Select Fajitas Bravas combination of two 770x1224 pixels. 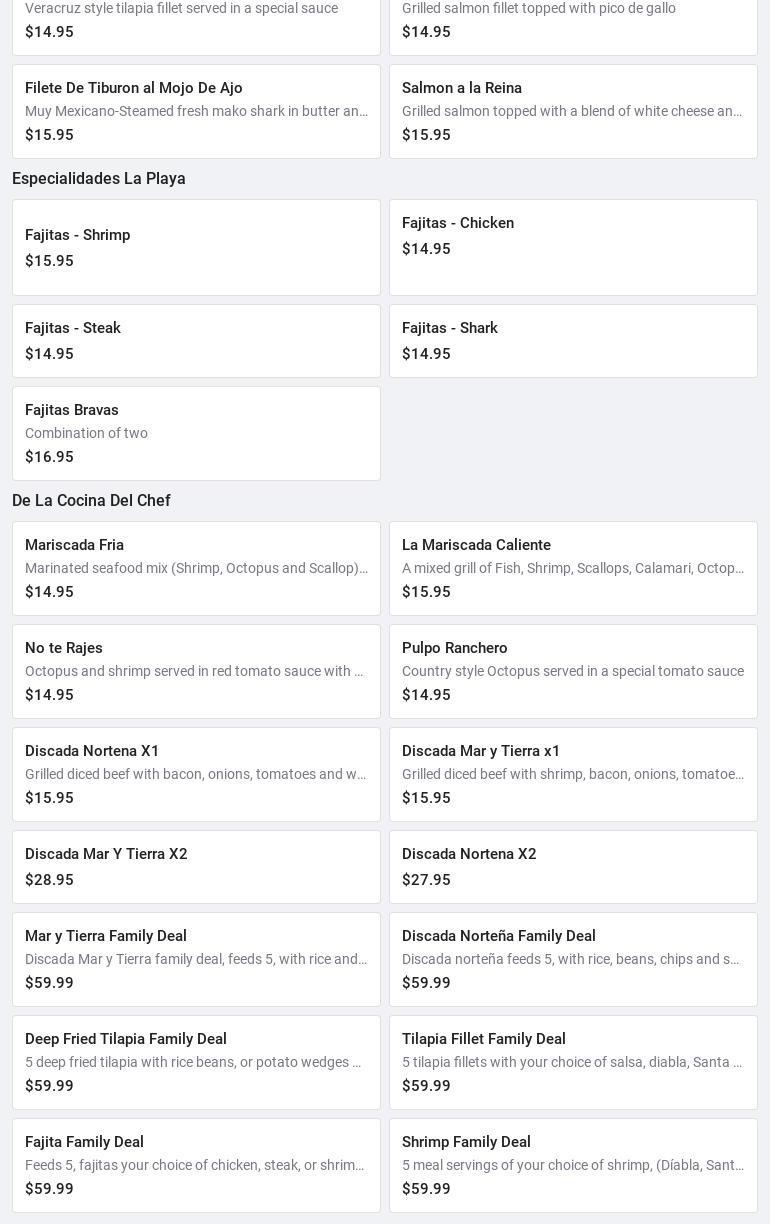(196, 433)
